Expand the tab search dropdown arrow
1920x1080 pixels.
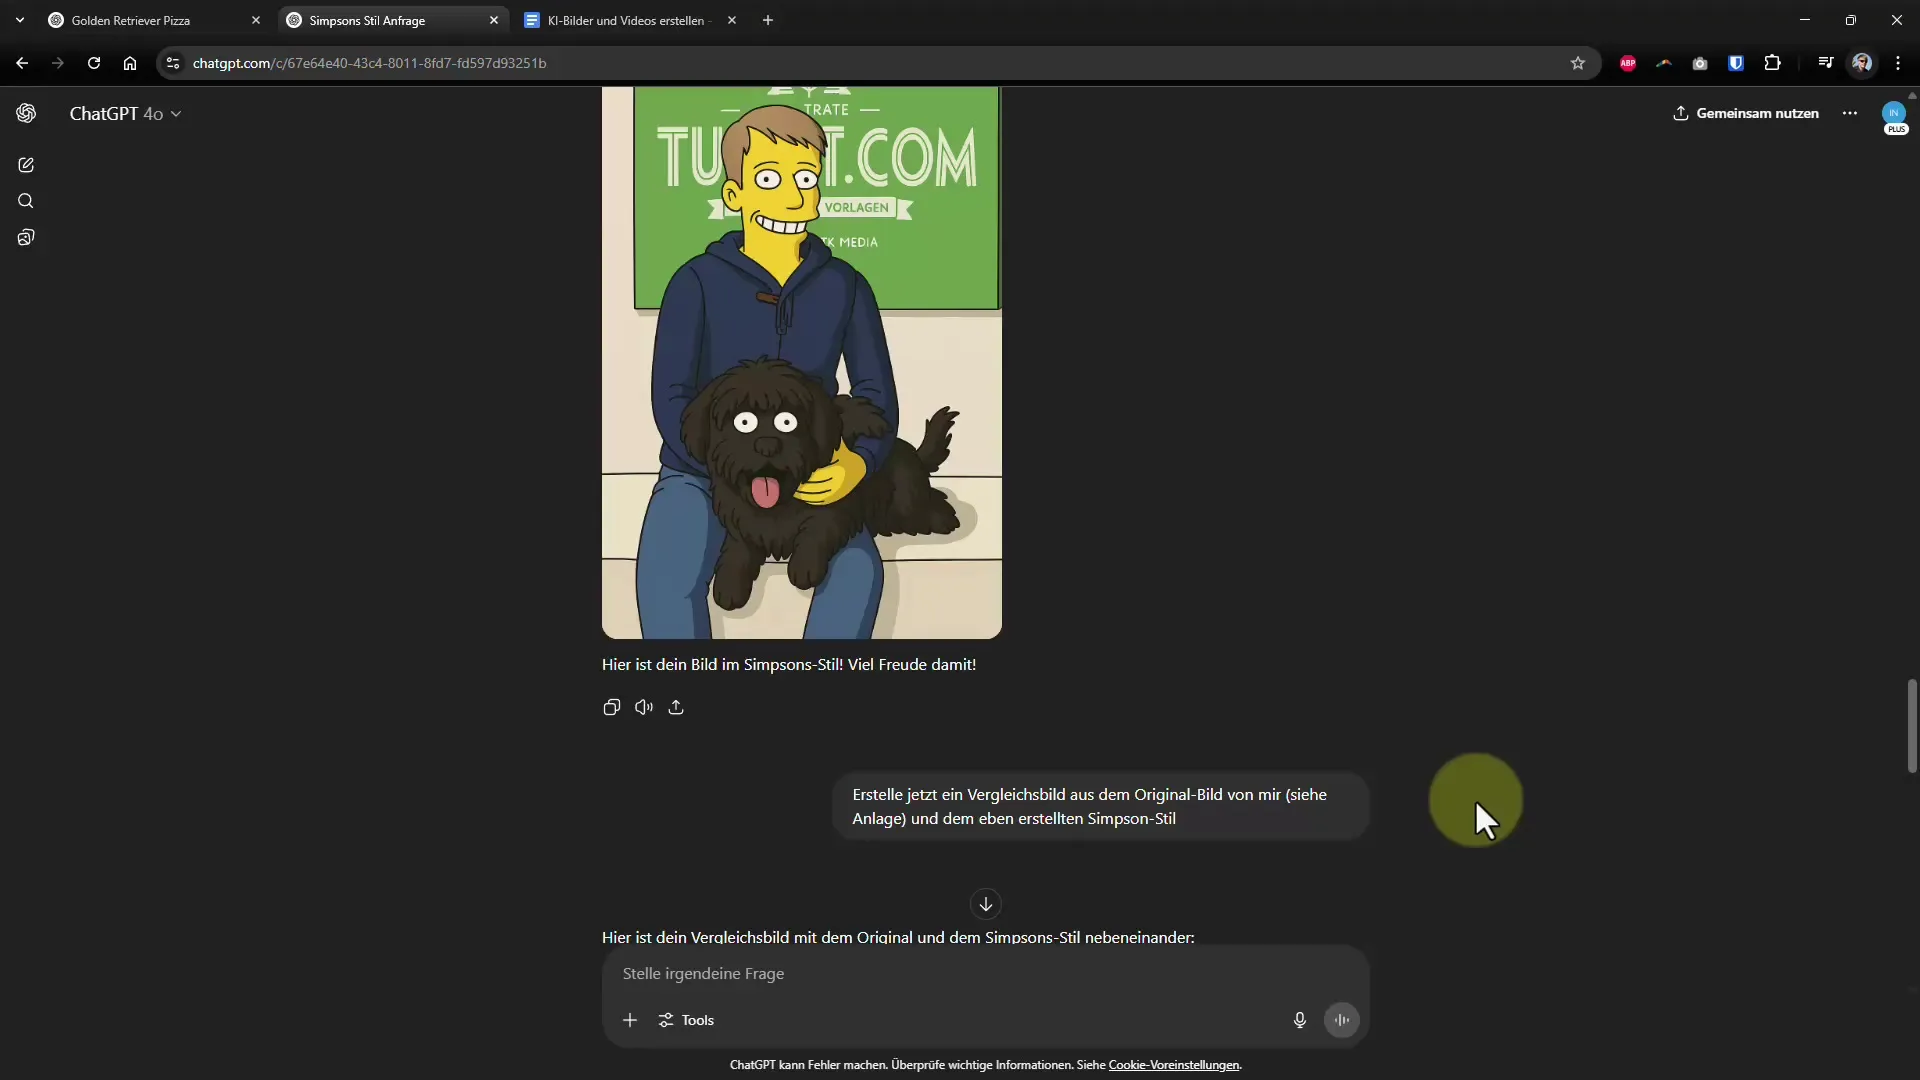[x=20, y=20]
